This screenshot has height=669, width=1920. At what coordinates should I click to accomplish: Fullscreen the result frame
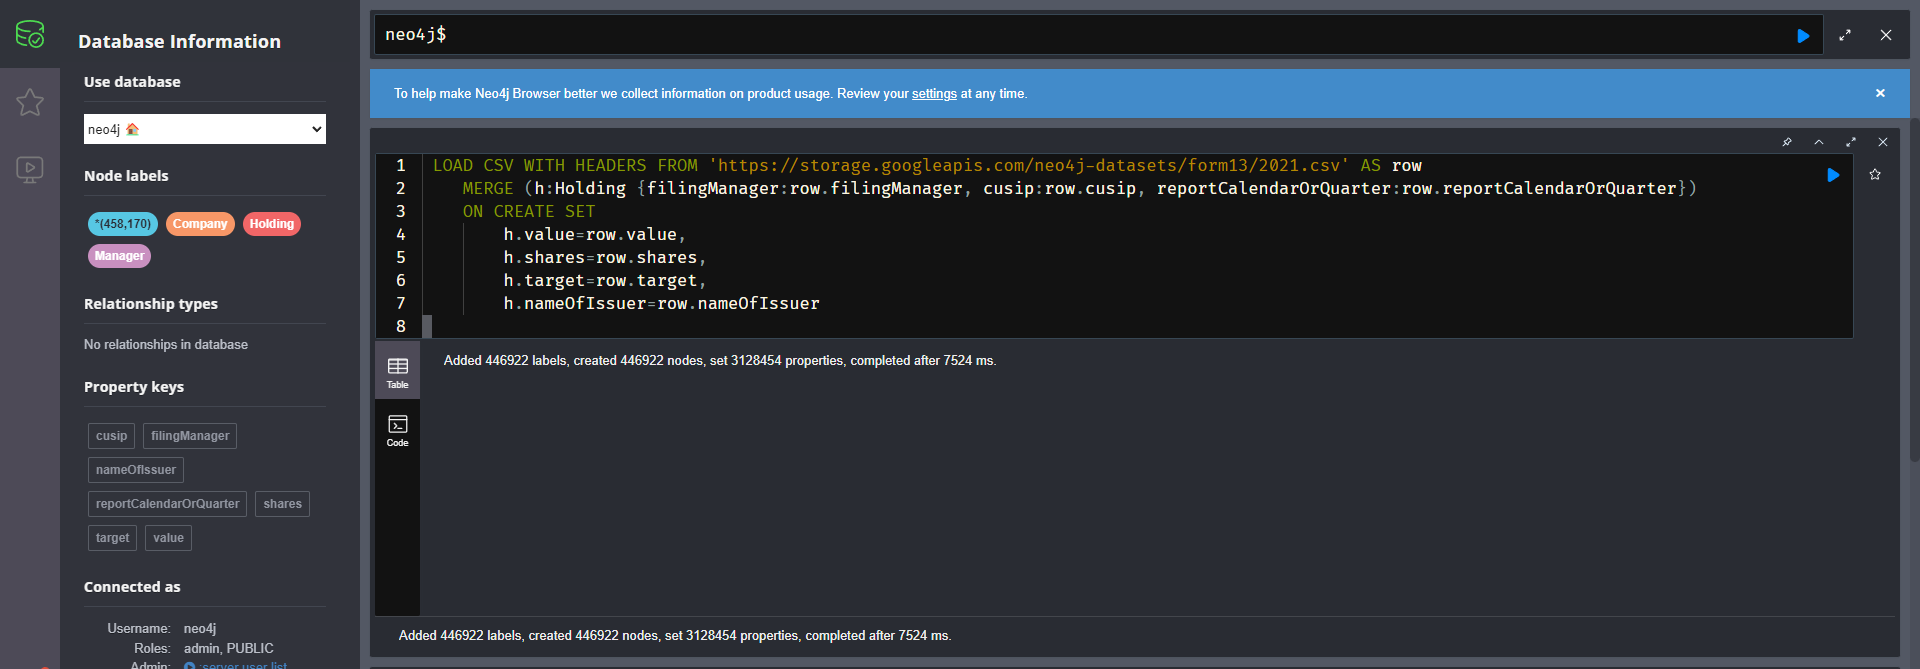pyautogui.click(x=1851, y=142)
